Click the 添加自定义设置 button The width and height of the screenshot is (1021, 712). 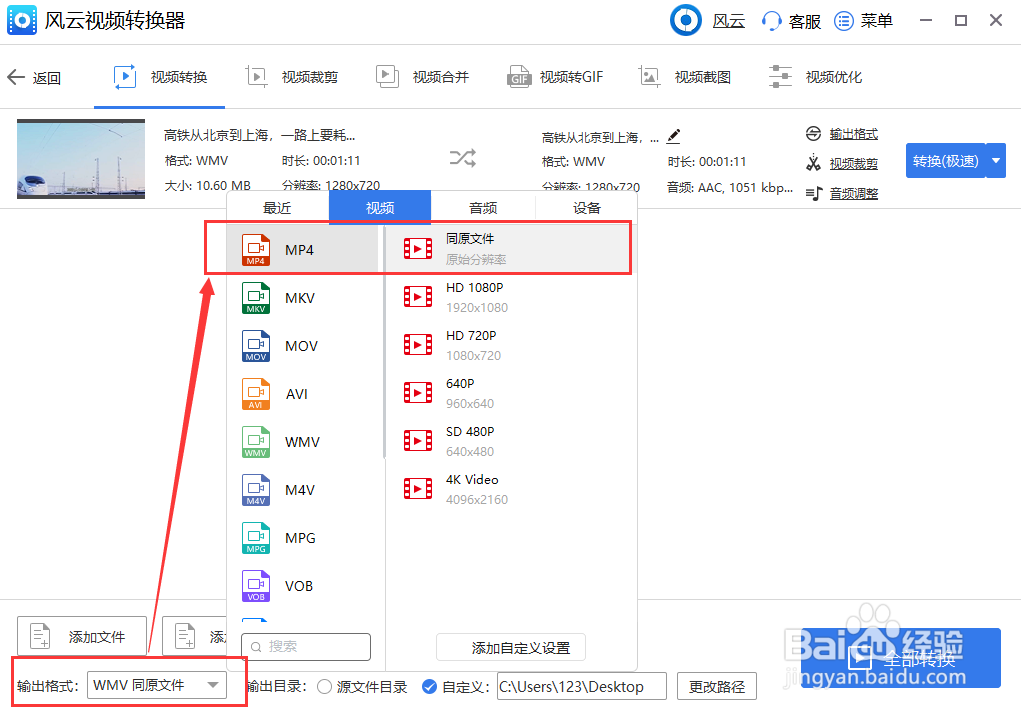[x=510, y=647]
